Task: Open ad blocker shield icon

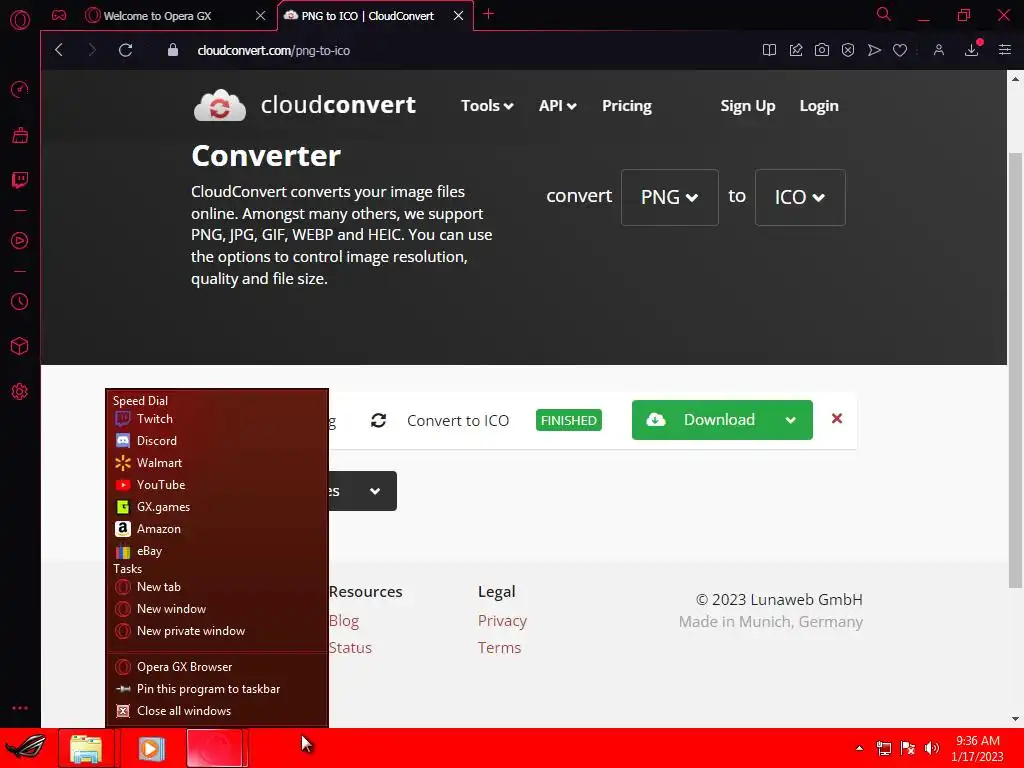Action: click(848, 50)
